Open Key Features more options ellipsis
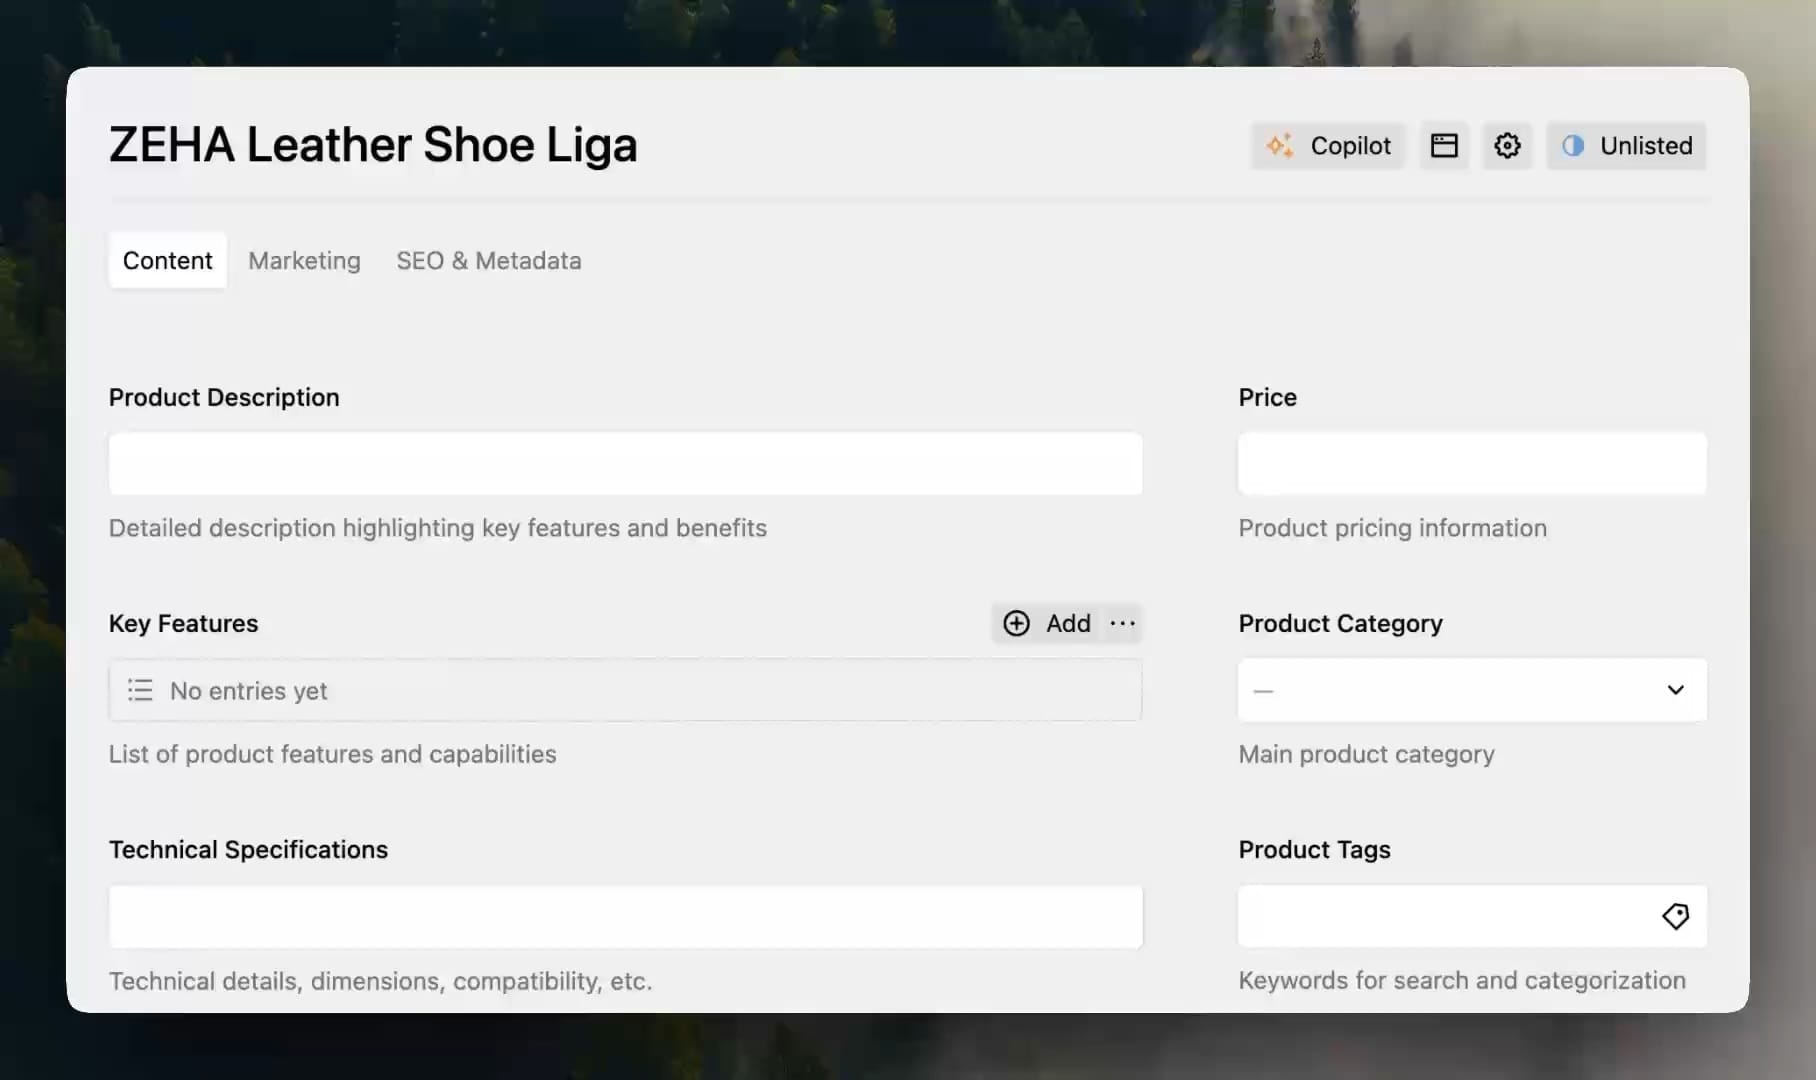The width and height of the screenshot is (1816, 1080). 1123,623
